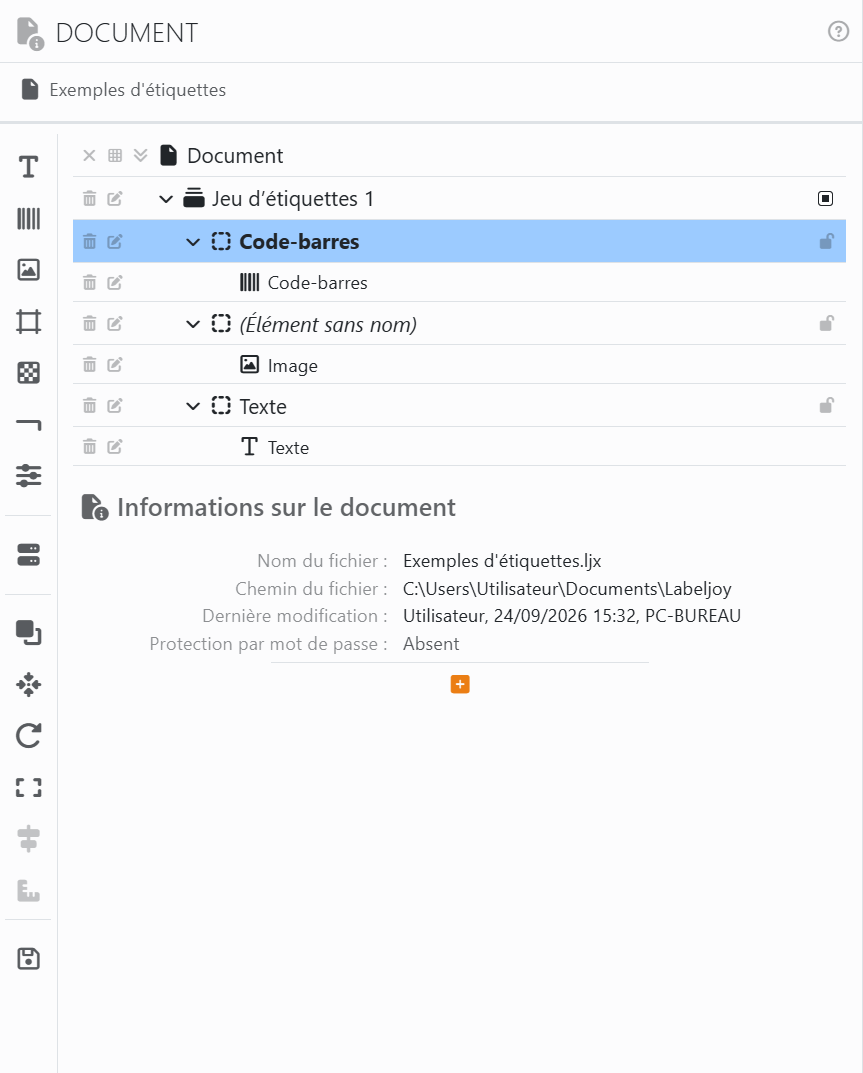Select the Barcode tool in sidebar
The height and width of the screenshot is (1073, 863).
pyautogui.click(x=28, y=218)
